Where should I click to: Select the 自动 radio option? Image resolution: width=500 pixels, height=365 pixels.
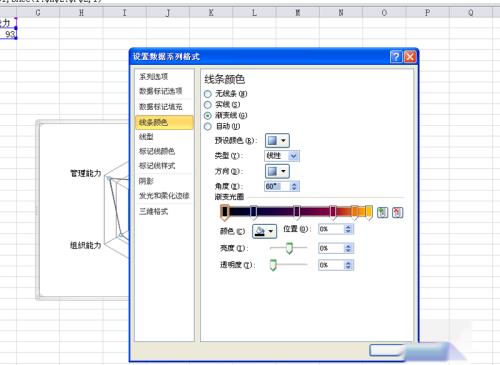pos(208,127)
